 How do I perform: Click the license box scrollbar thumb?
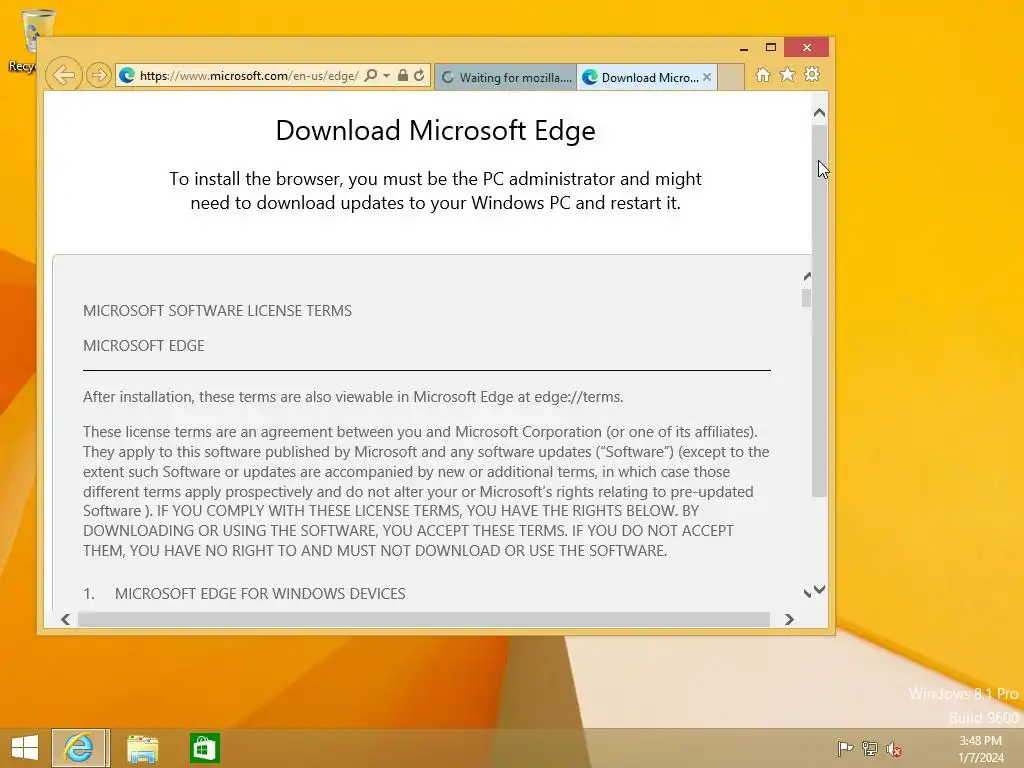pyautogui.click(x=807, y=298)
